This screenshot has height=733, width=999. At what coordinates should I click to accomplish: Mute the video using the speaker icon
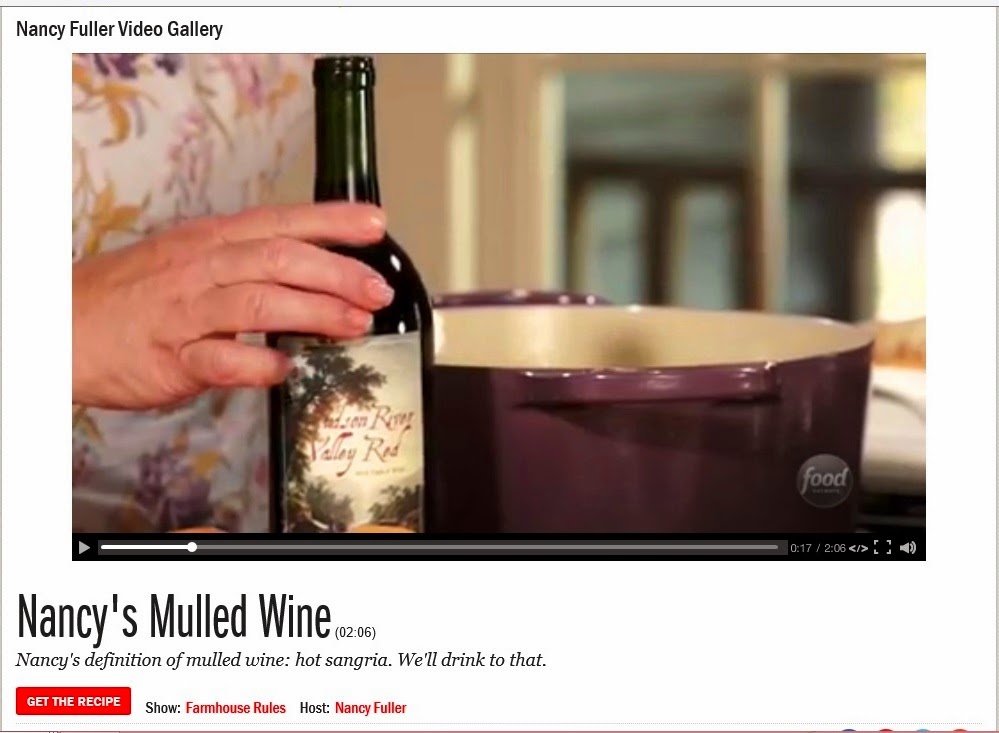tap(908, 548)
